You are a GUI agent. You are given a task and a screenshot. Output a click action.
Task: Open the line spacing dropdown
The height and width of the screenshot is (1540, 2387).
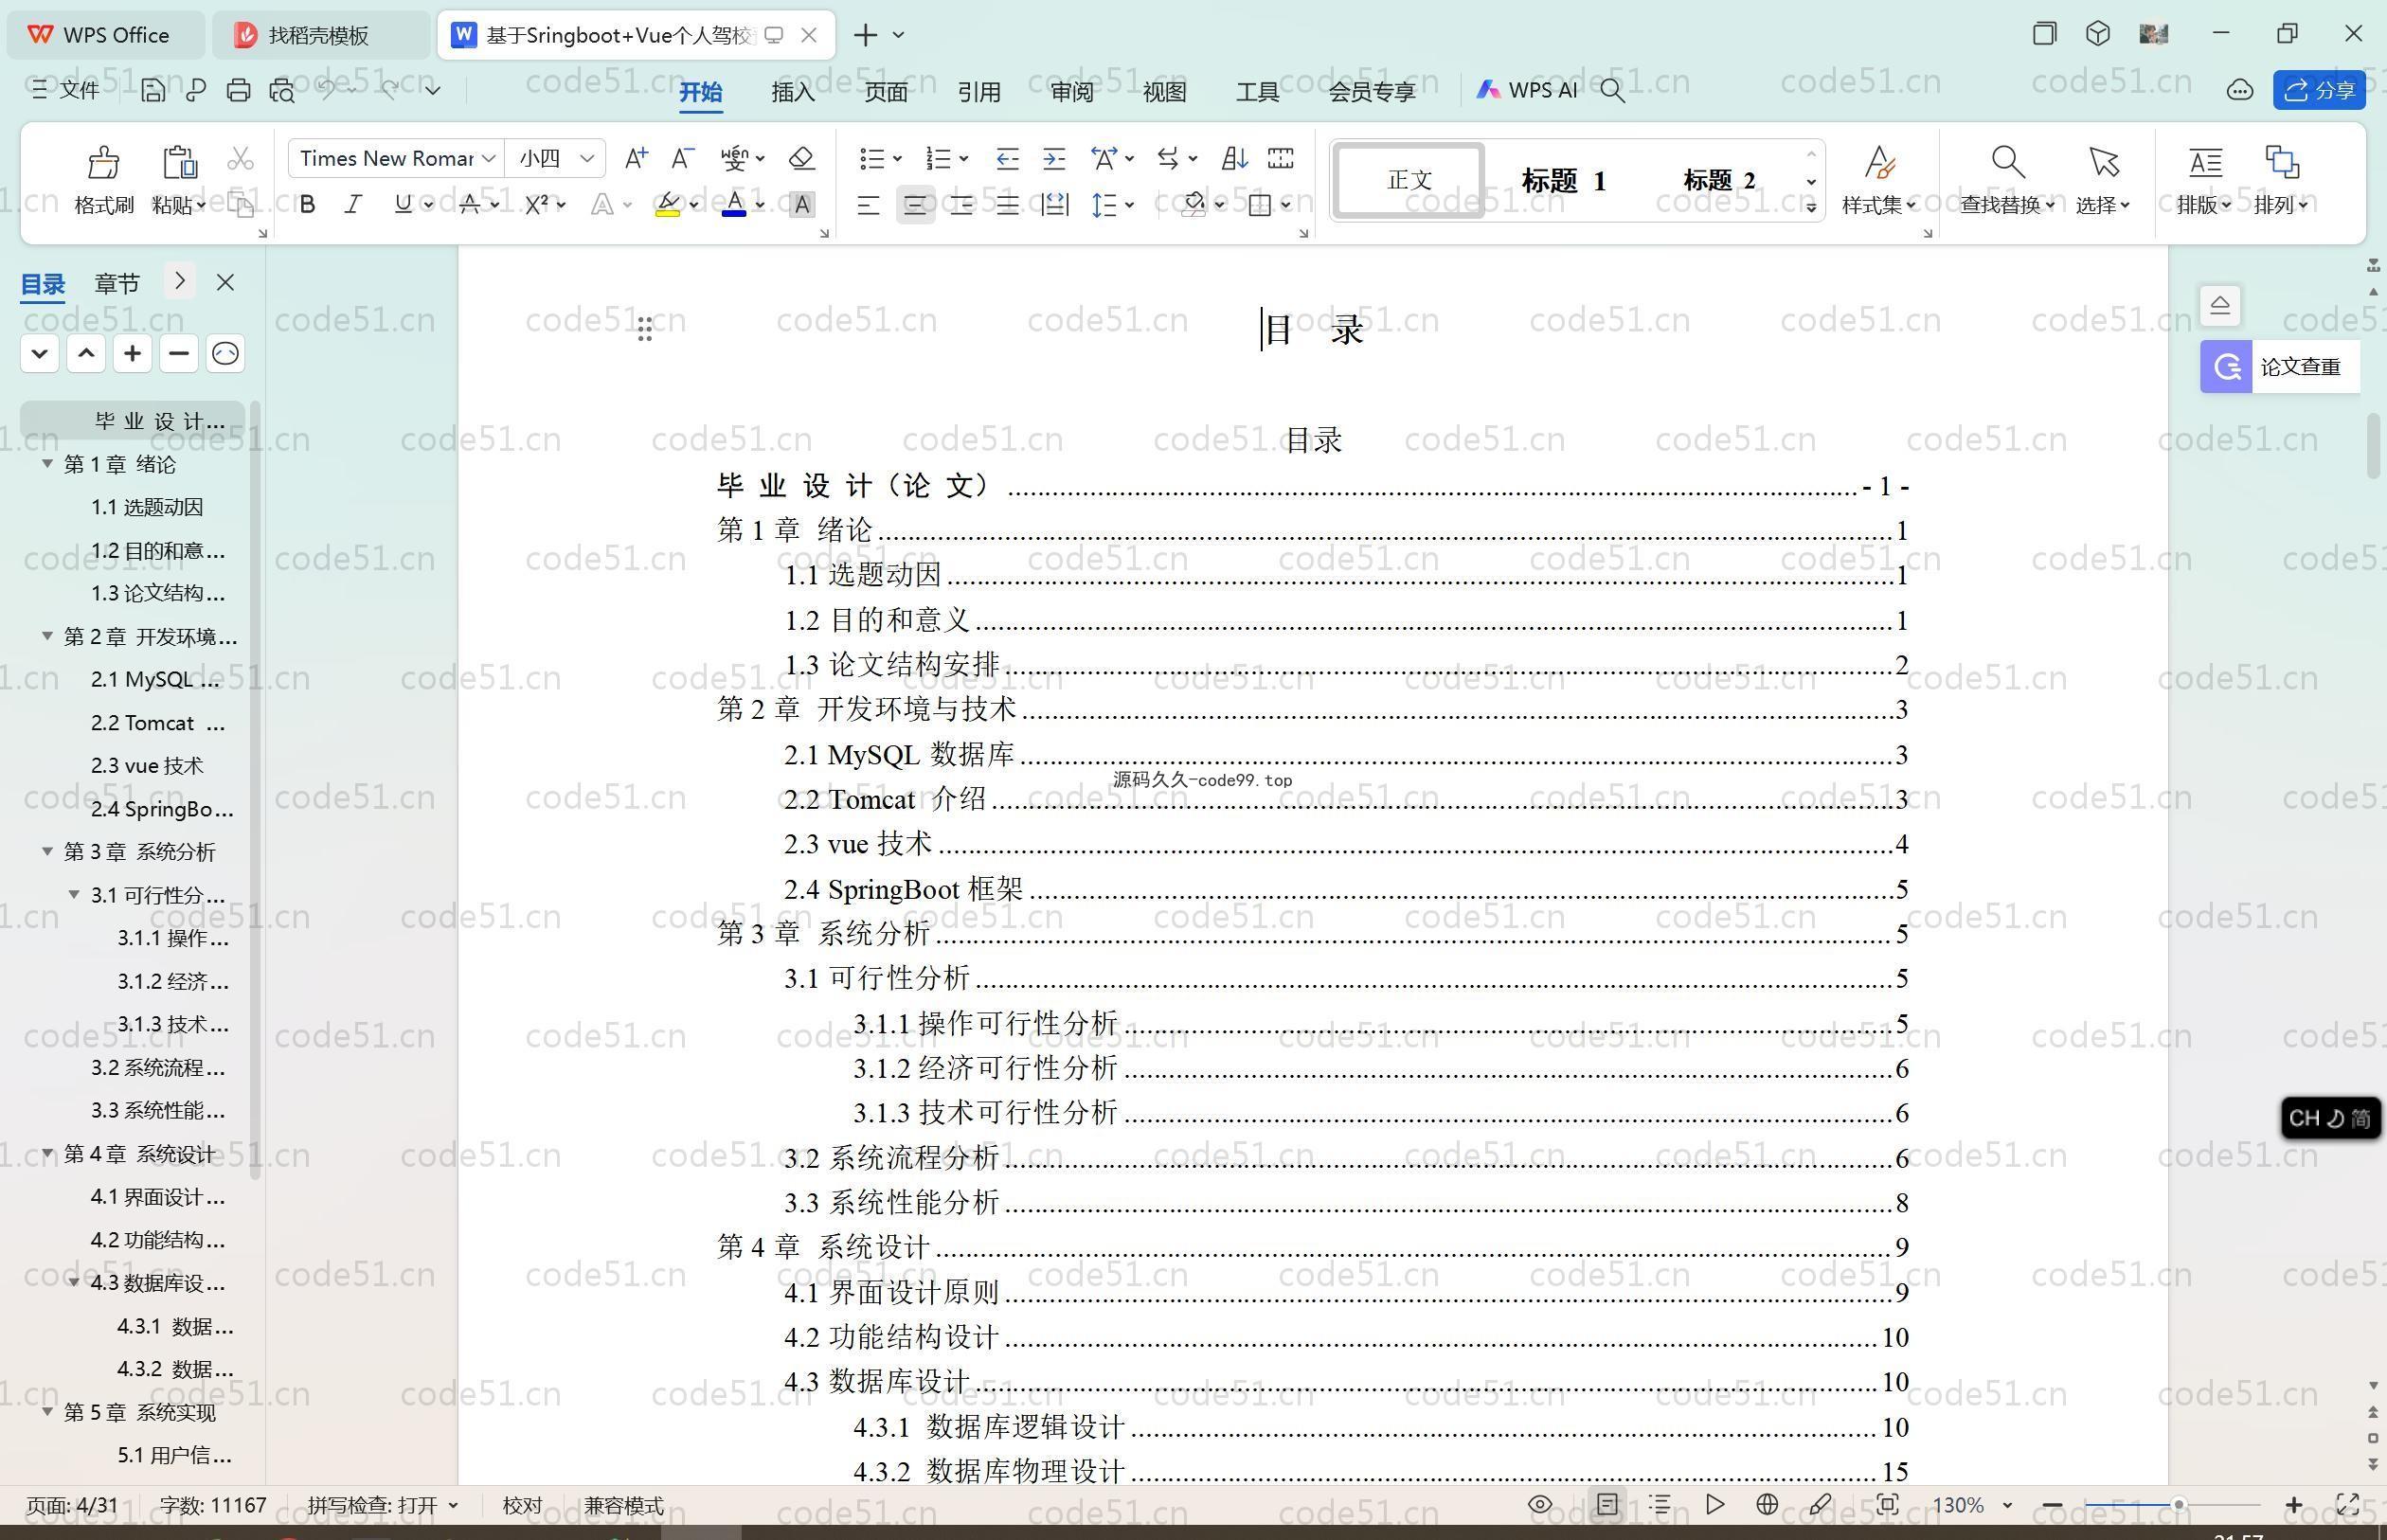click(1129, 205)
